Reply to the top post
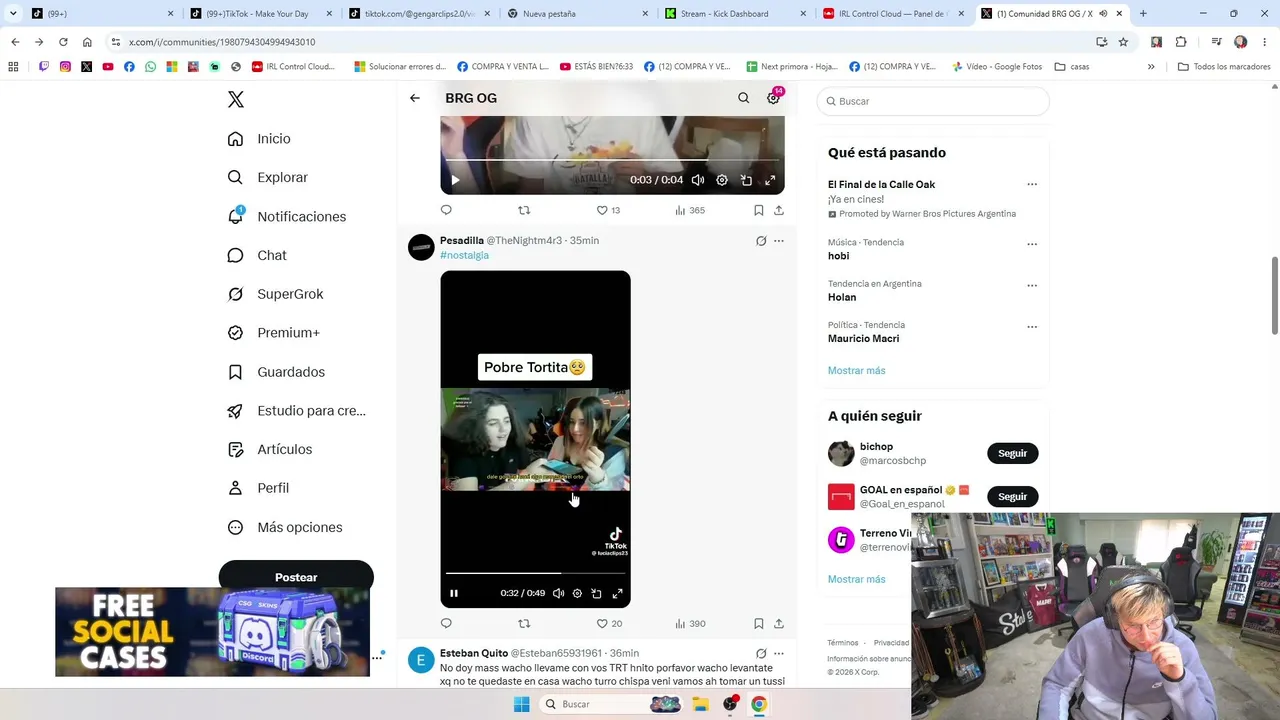 coord(446,210)
